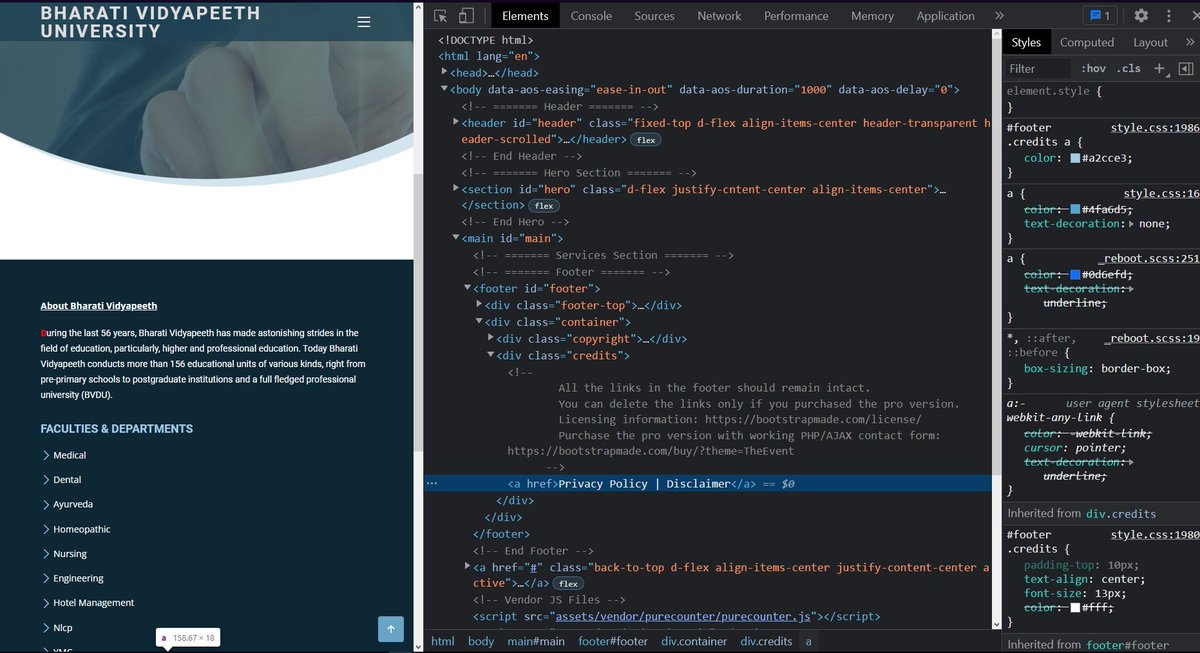The height and width of the screenshot is (653, 1200).
Task: Click the #4fa6d5 color swatch
Action: pyautogui.click(x=1075, y=209)
